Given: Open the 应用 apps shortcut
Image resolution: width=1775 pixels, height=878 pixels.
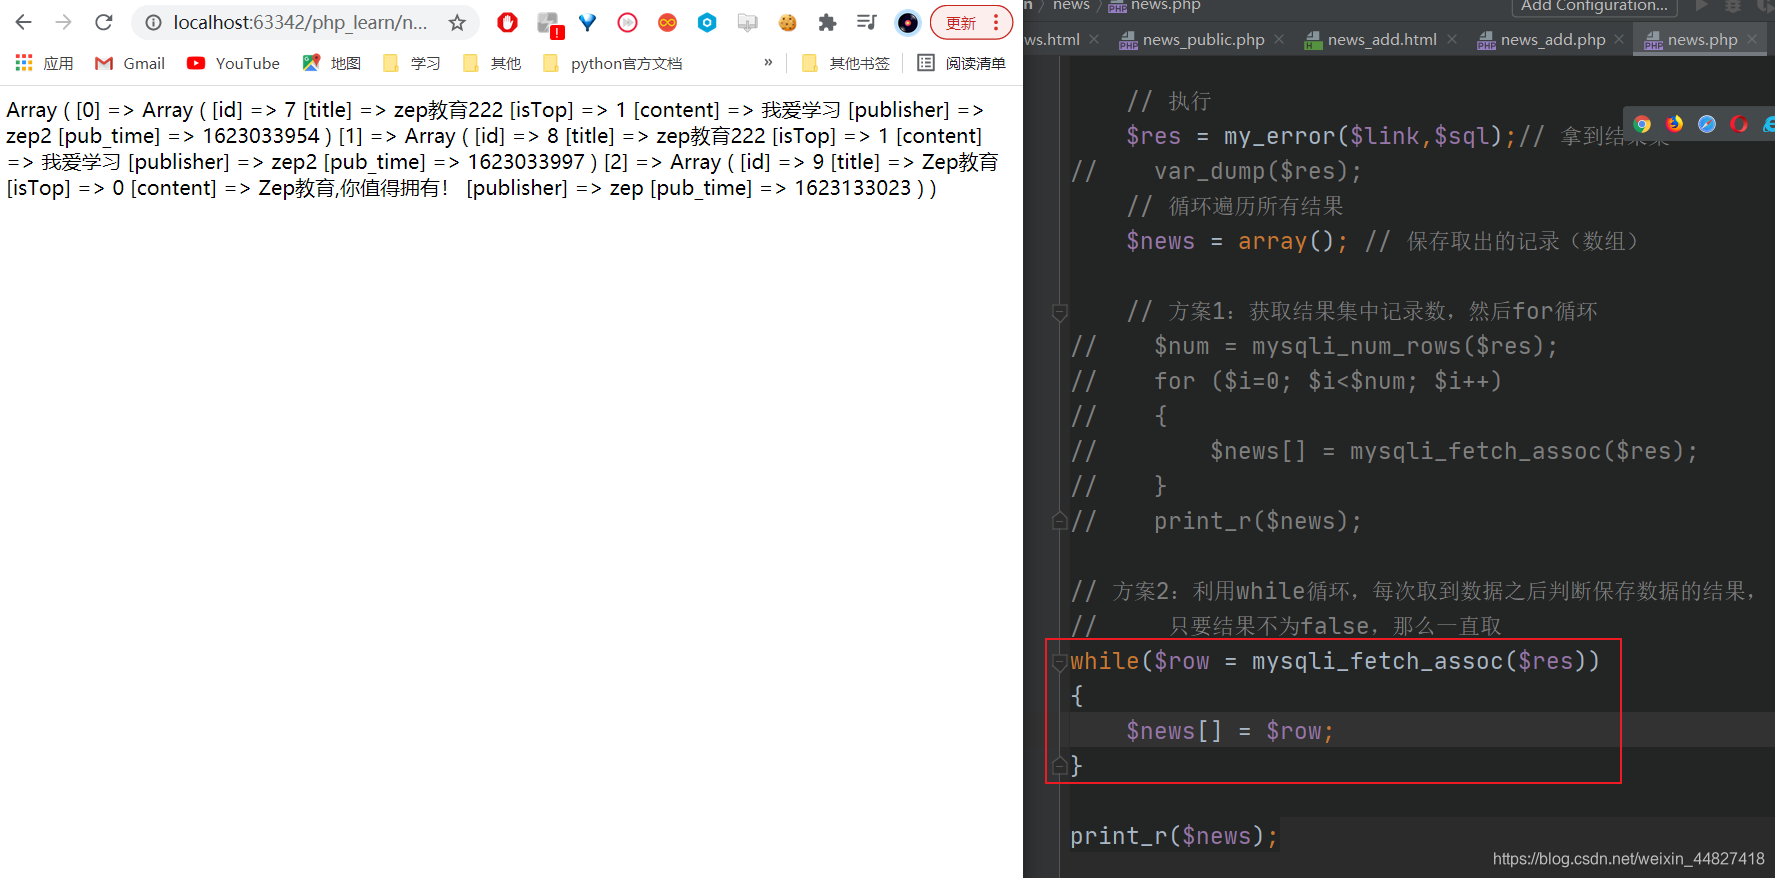Looking at the screenshot, I should 45,63.
